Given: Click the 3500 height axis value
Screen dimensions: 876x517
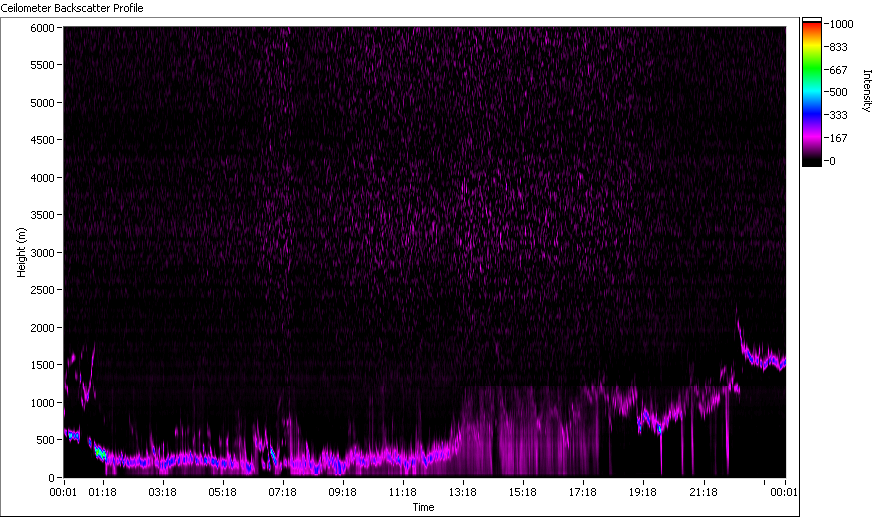Looking at the screenshot, I should 42,215.
